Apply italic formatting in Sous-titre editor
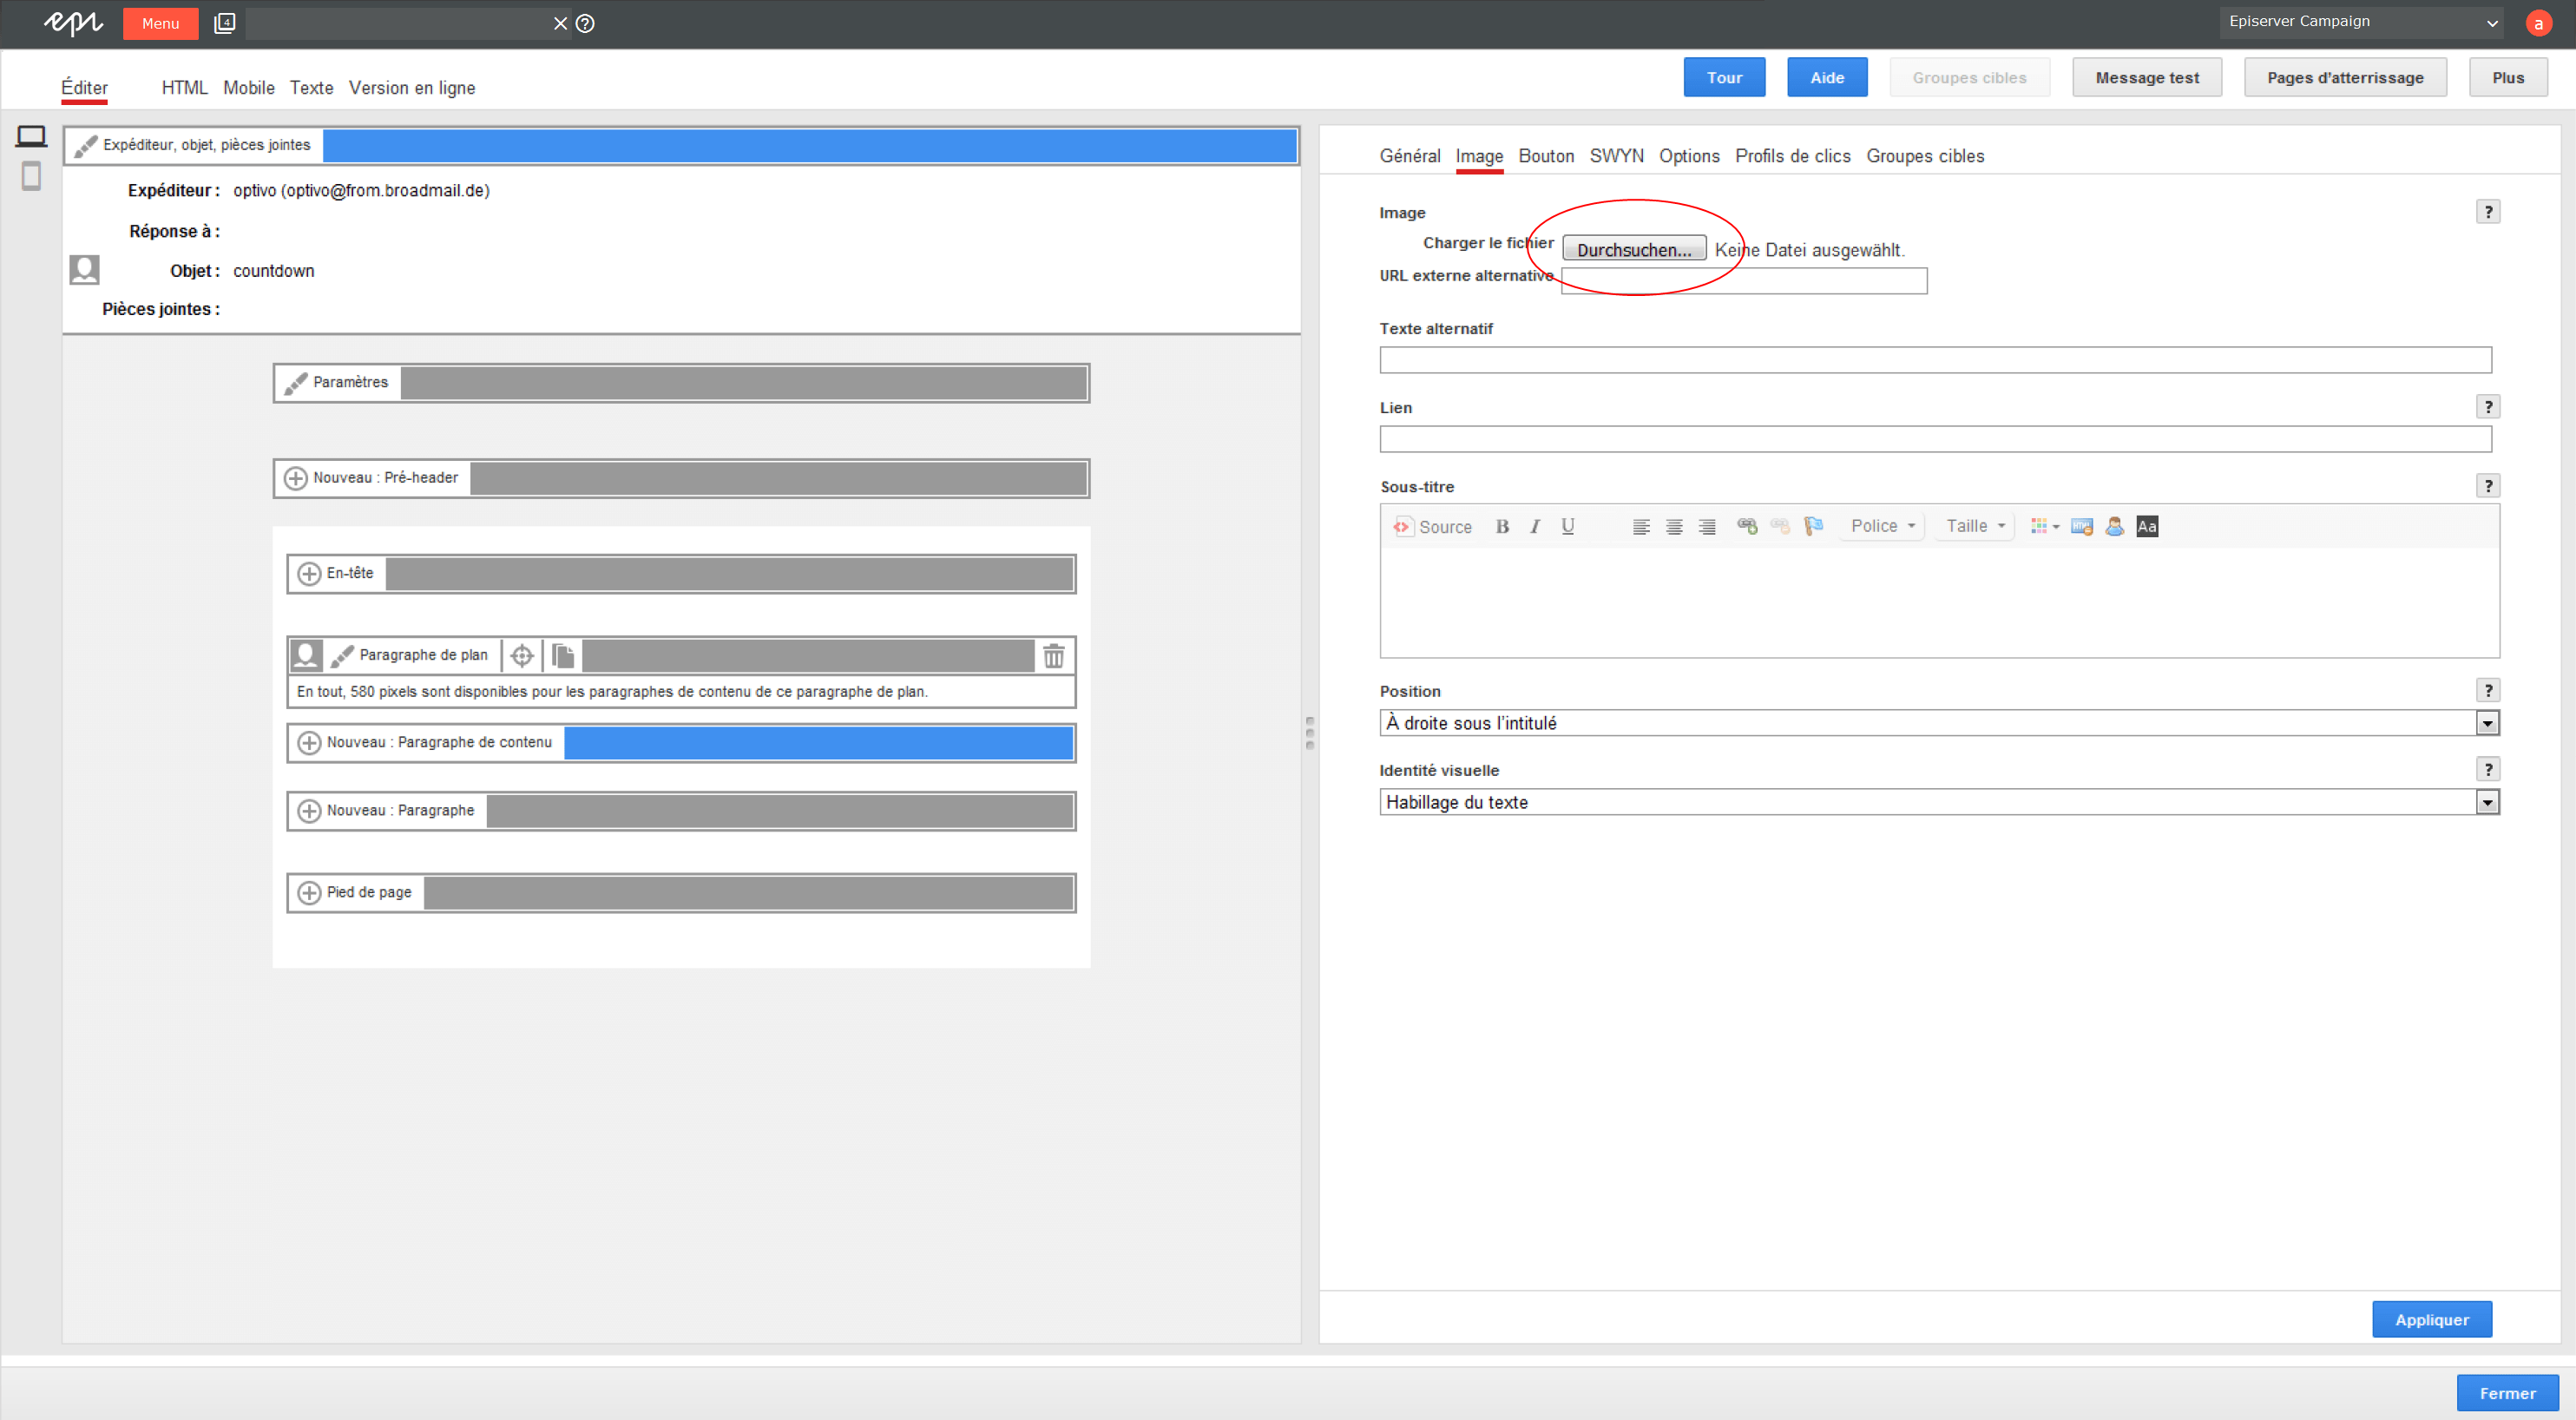Viewport: 2576px width, 1420px height. point(1535,527)
